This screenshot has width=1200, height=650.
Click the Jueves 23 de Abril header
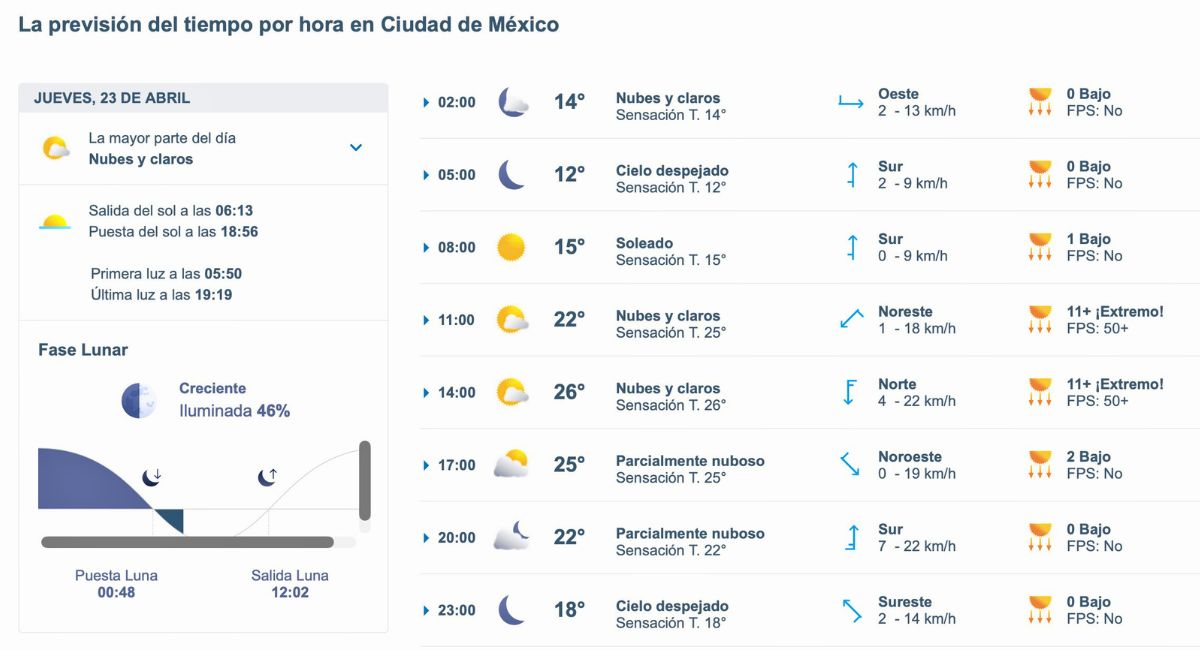click(113, 97)
